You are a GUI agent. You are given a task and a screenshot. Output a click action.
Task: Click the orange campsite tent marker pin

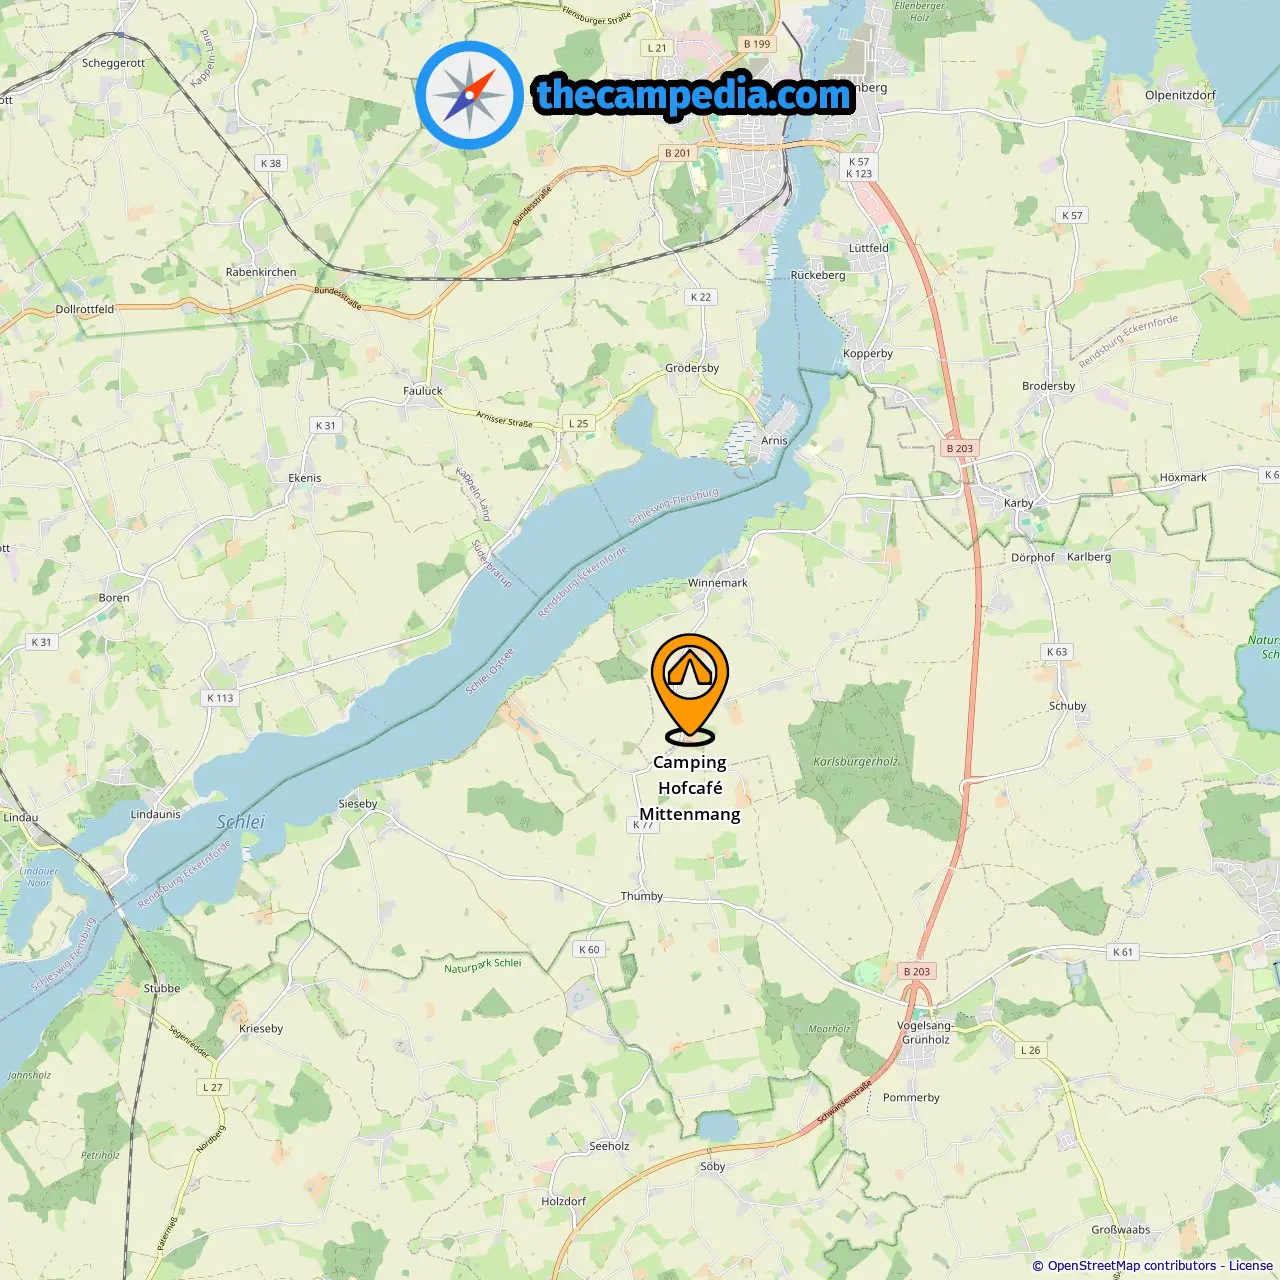tap(690, 689)
